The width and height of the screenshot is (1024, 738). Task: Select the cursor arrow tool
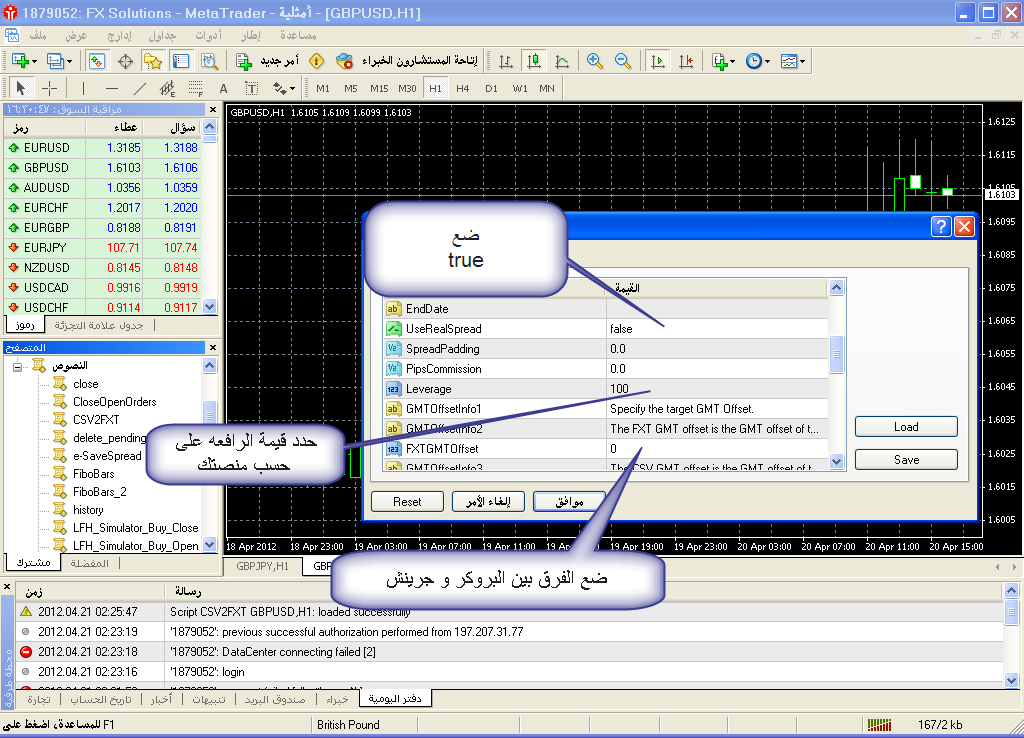pos(20,88)
